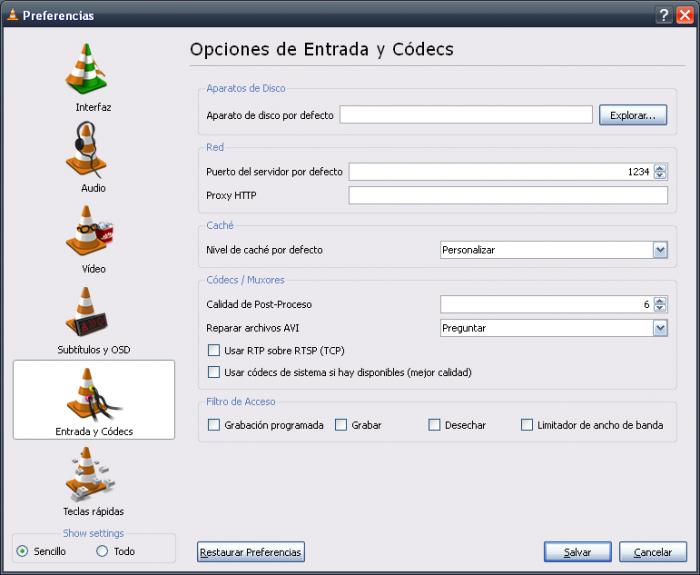Select the Entrada y Códecs label

click(x=94, y=431)
